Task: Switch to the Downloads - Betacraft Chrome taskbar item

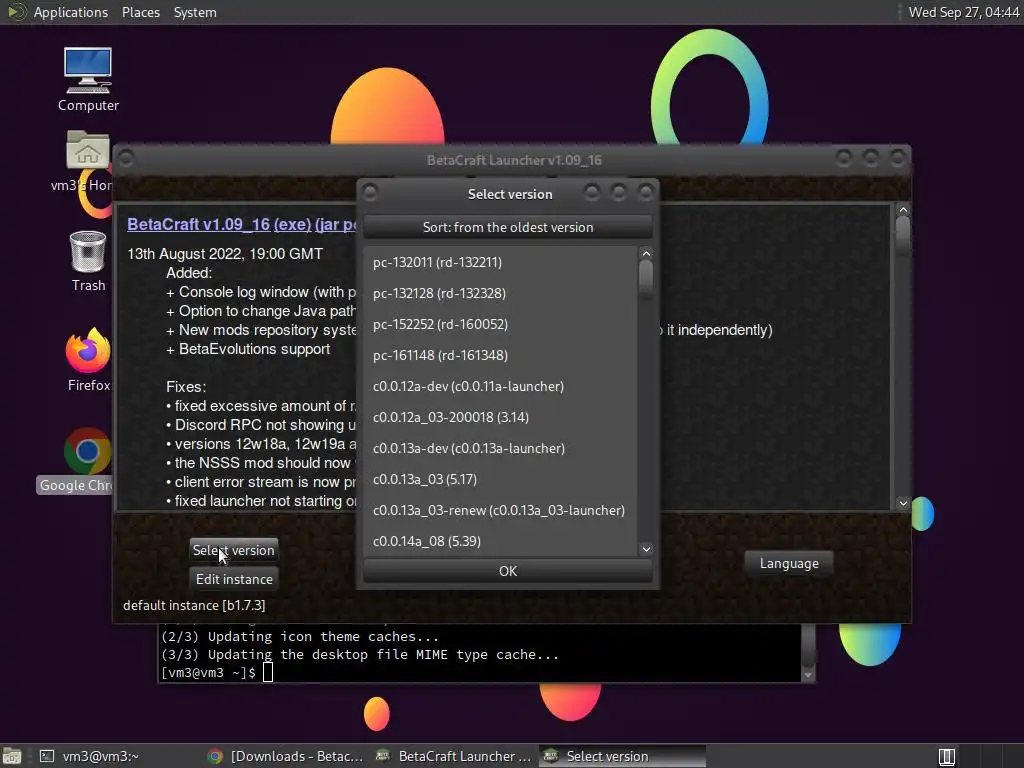Action: click(x=285, y=756)
